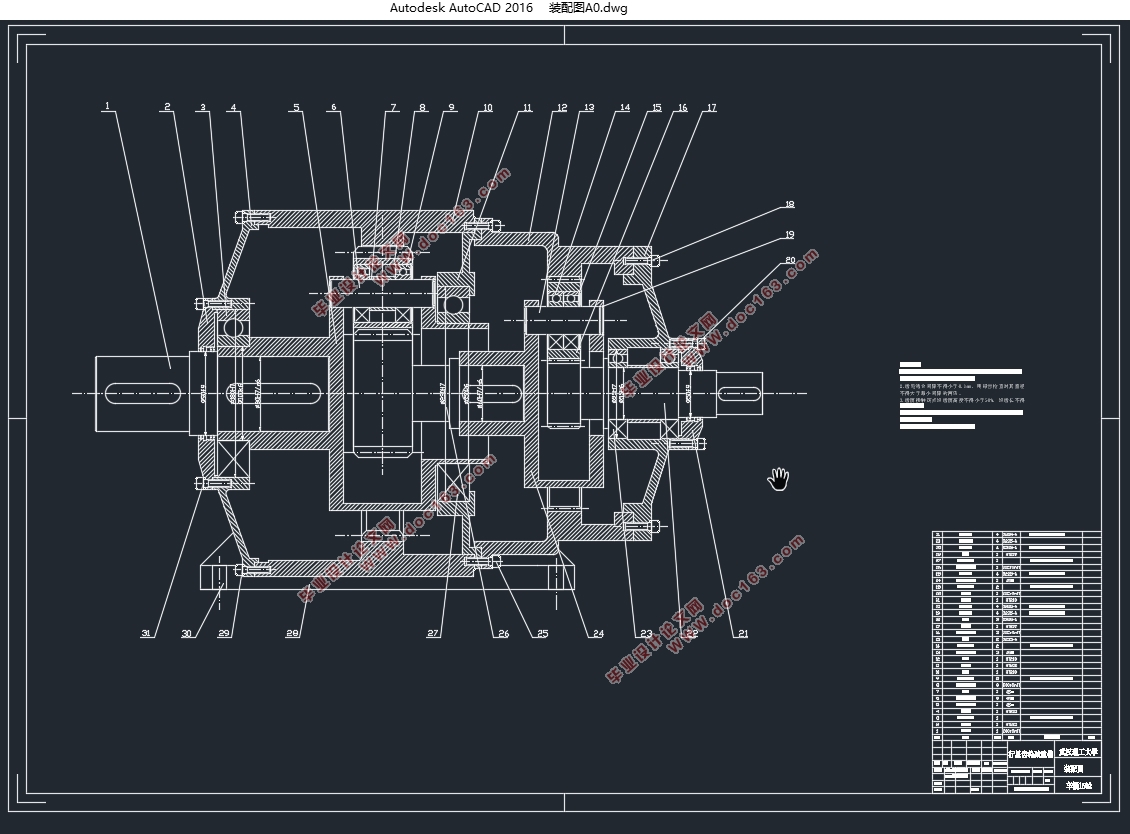Pick part callout number 9
This screenshot has height=834, width=1130.
[x=452, y=107]
